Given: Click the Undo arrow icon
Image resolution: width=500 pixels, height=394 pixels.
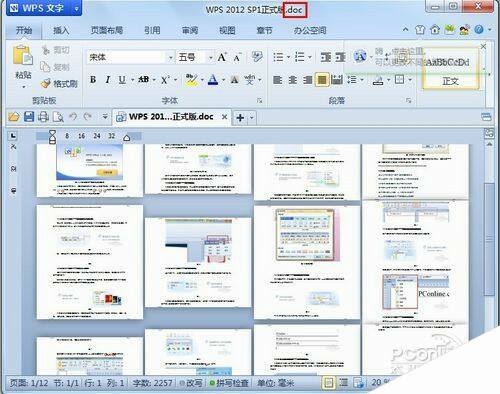Looking at the screenshot, I should 73,116.
